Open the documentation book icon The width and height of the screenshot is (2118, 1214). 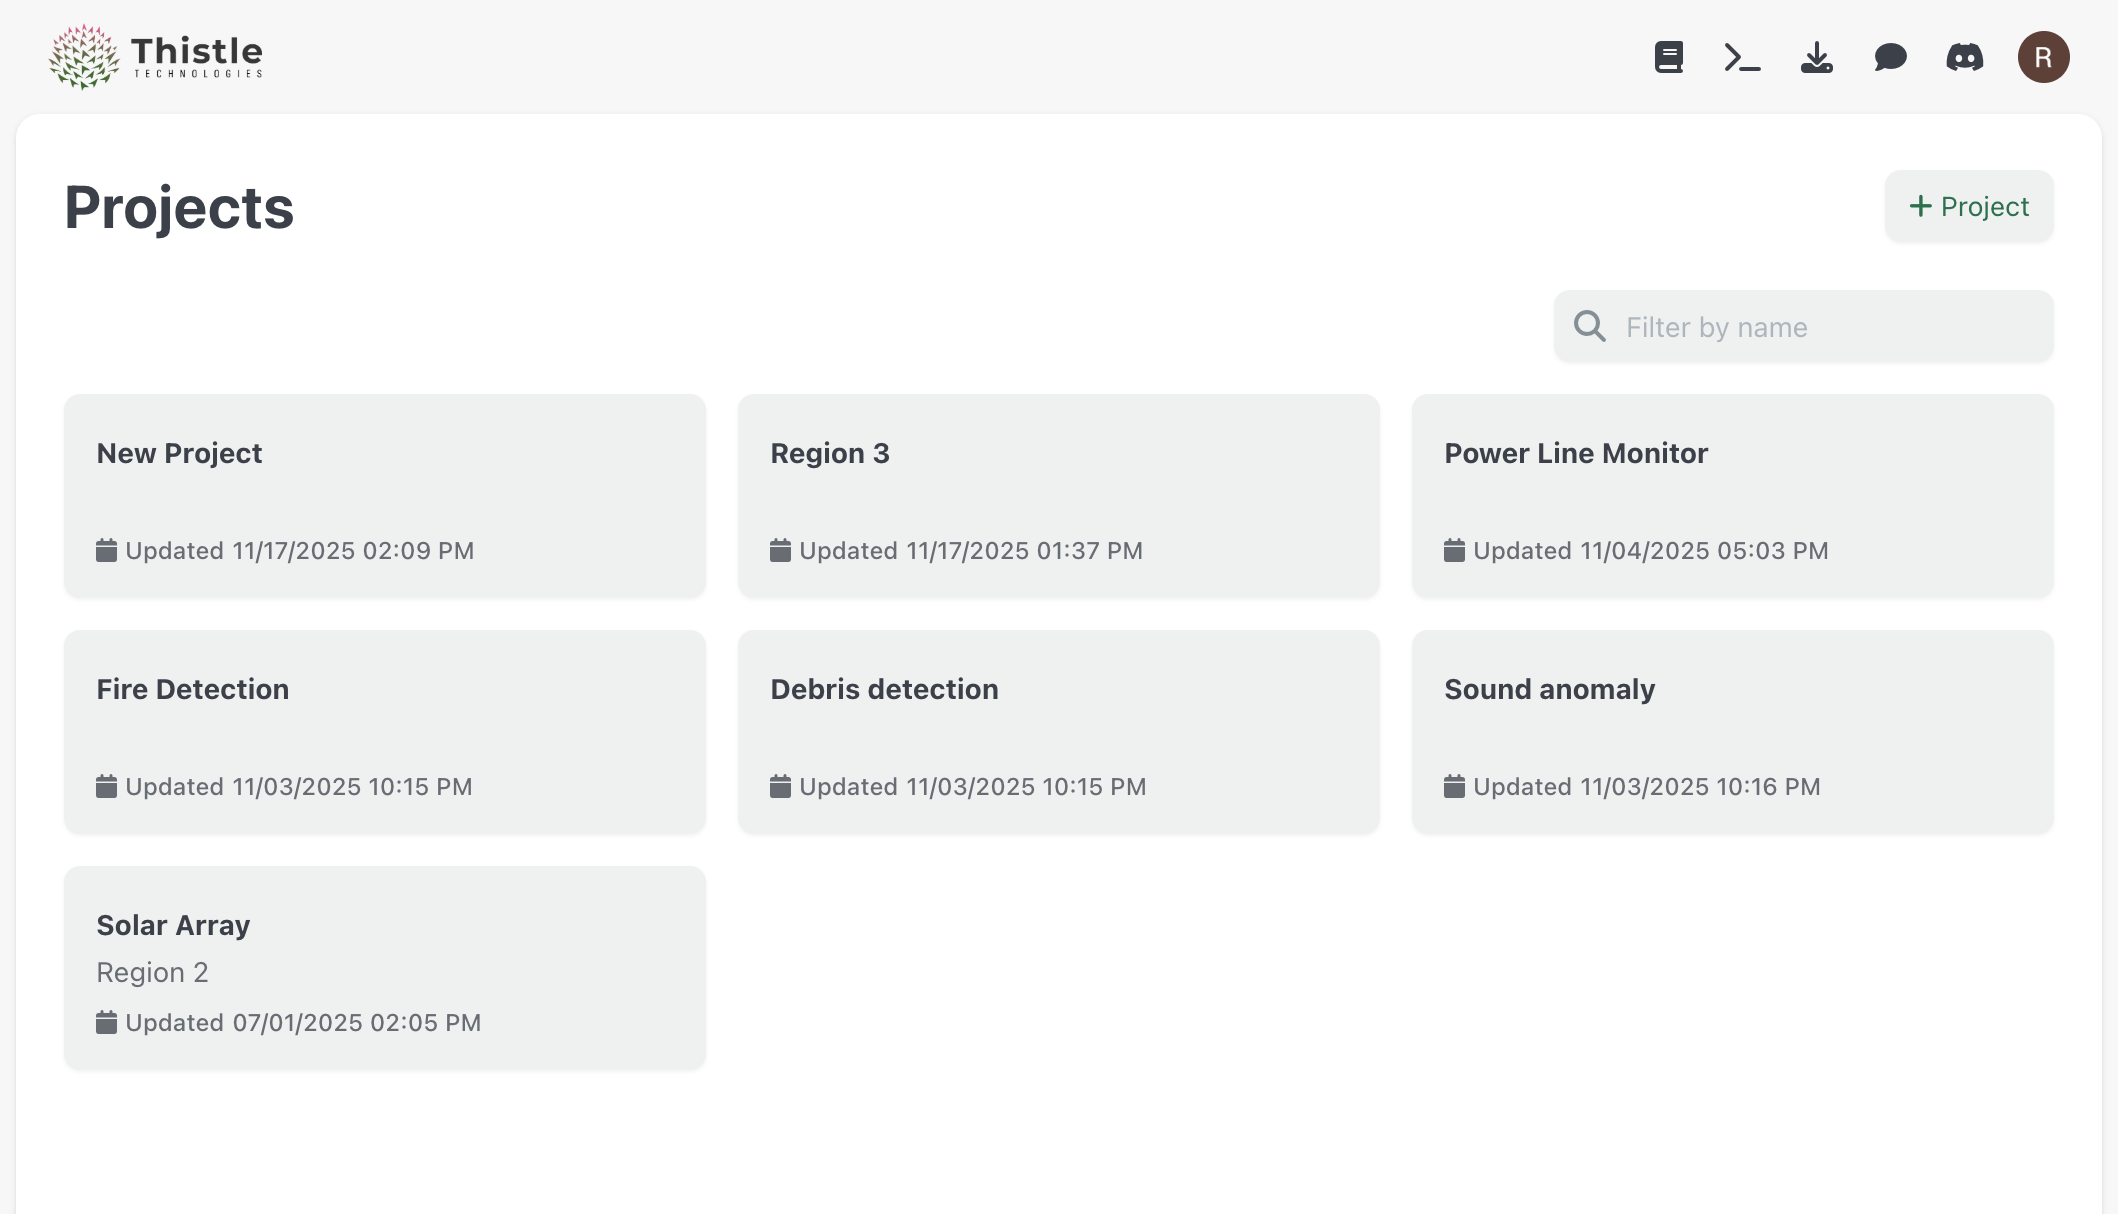pos(1668,57)
